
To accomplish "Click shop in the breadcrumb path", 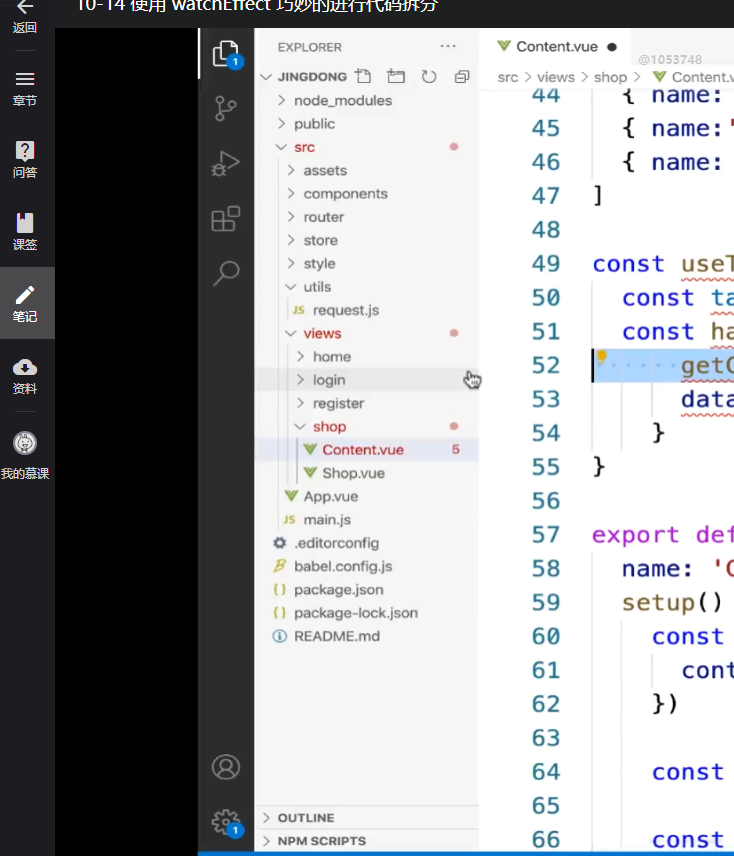I will pyautogui.click(x=610, y=77).
